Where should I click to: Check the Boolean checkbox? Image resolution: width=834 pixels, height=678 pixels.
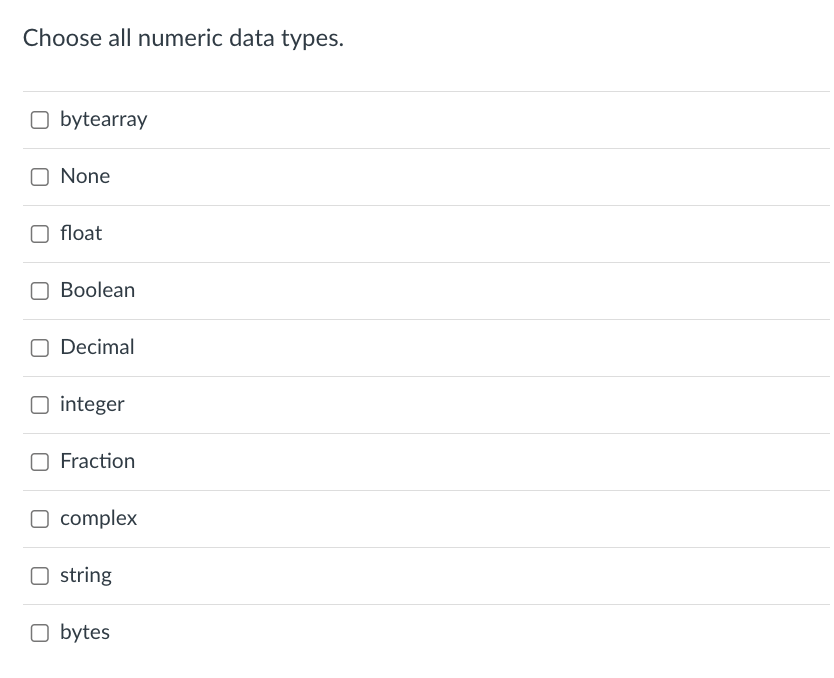click(x=40, y=290)
